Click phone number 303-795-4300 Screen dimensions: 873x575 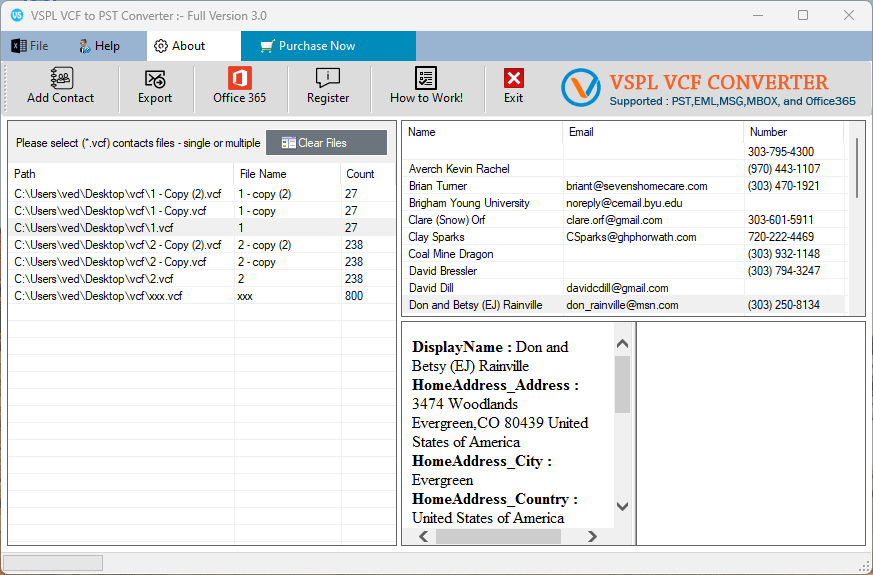(781, 152)
